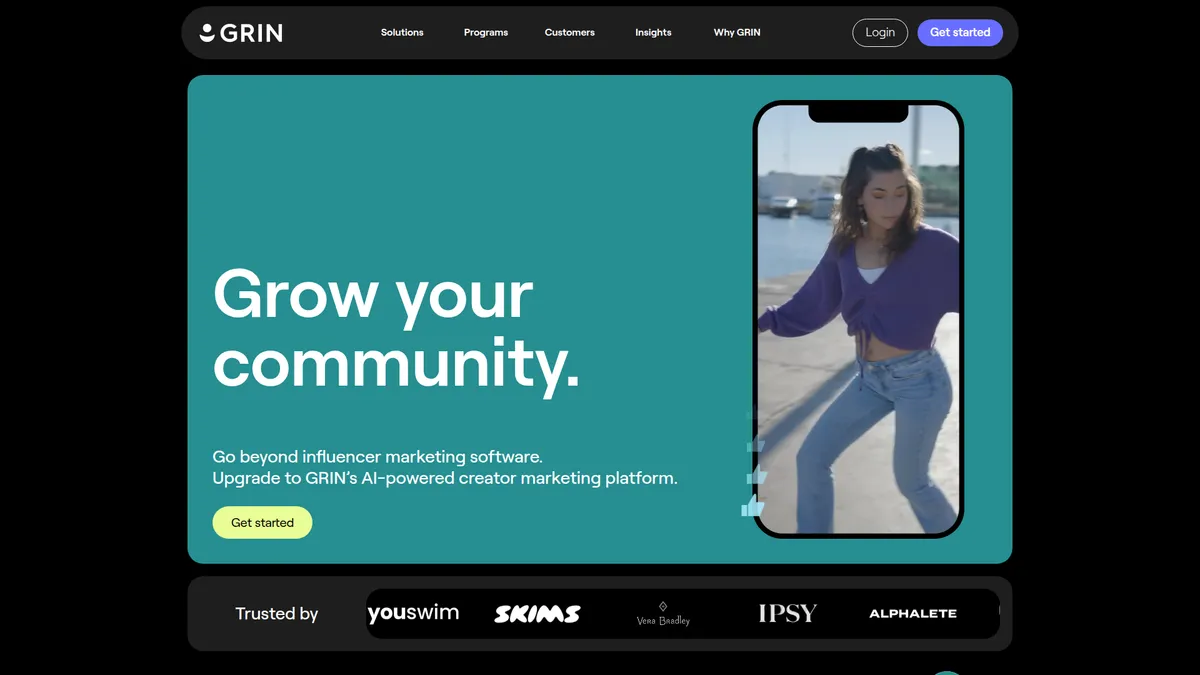Image resolution: width=1200 pixels, height=675 pixels.
Task: Click the yellow Get started hero button
Action: (x=262, y=523)
